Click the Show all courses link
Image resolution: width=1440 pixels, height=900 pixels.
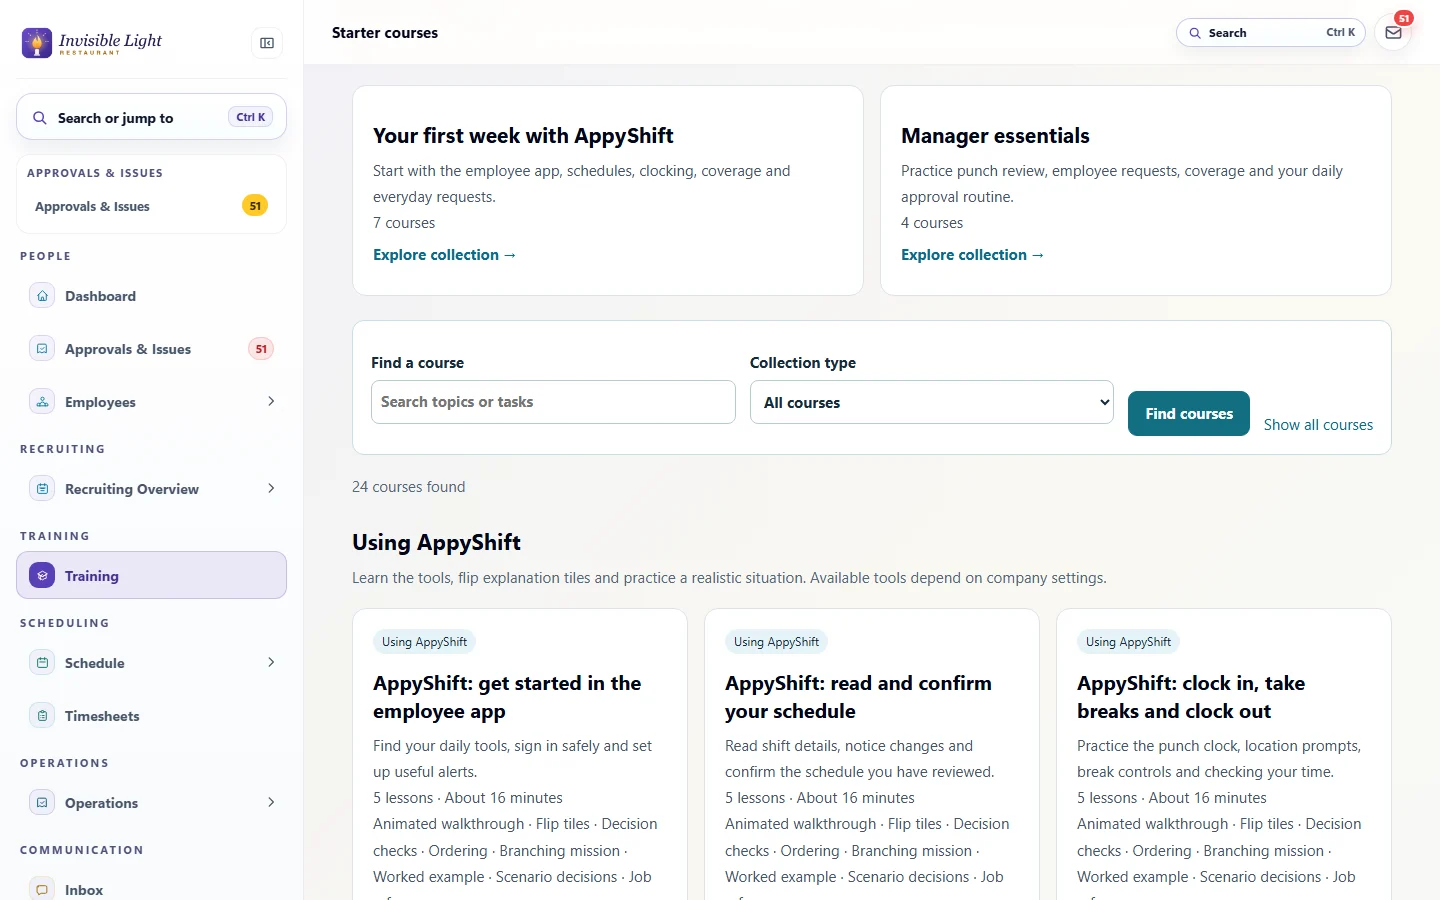pyautogui.click(x=1318, y=425)
